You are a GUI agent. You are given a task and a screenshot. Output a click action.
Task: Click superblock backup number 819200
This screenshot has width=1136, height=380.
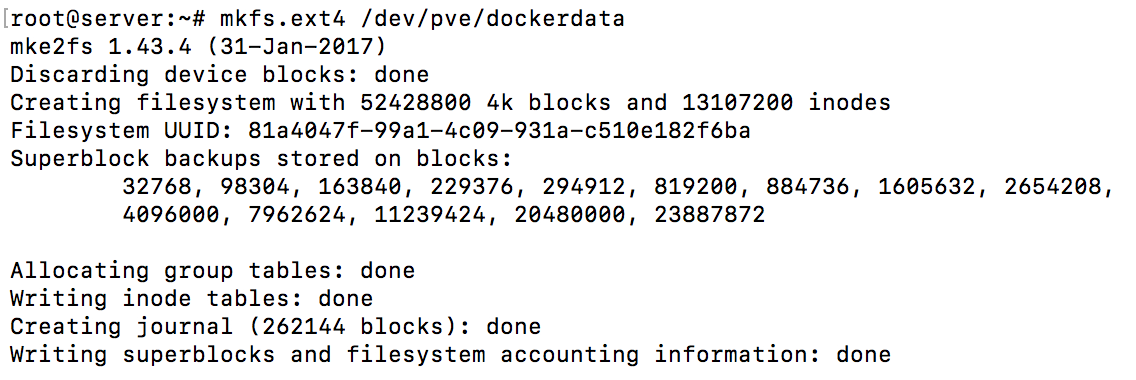[696, 187]
